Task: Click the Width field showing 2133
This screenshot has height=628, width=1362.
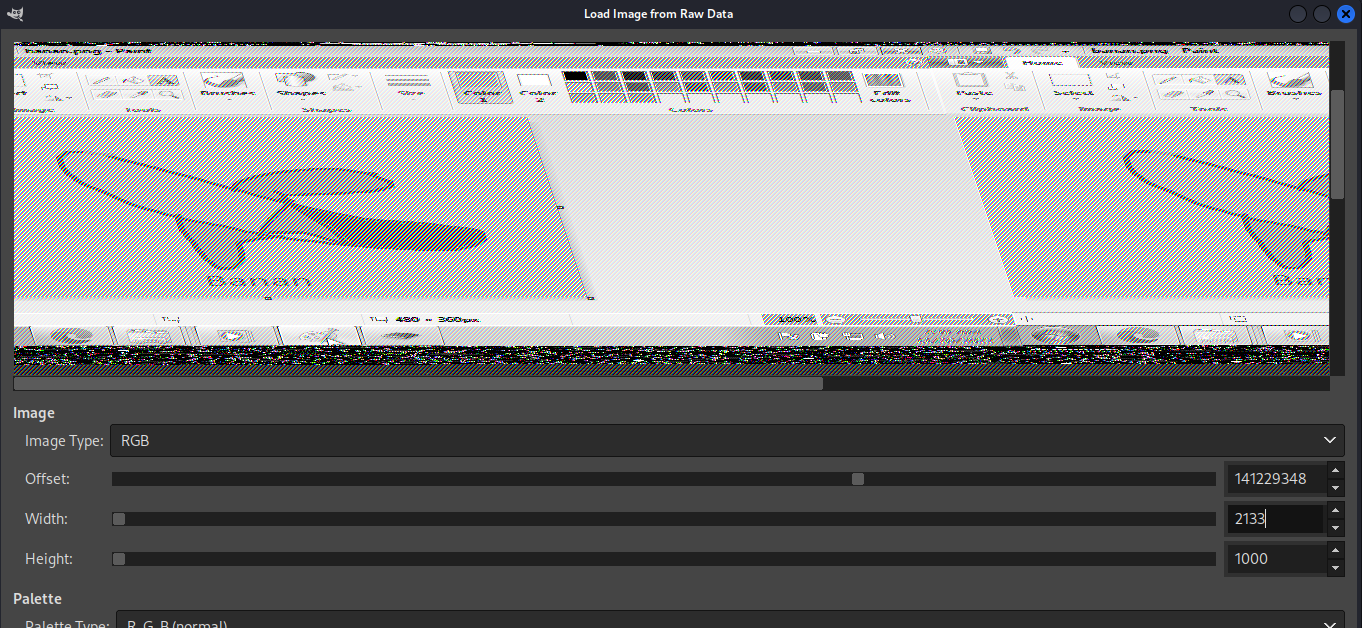Action: (x=1275, y=519)
